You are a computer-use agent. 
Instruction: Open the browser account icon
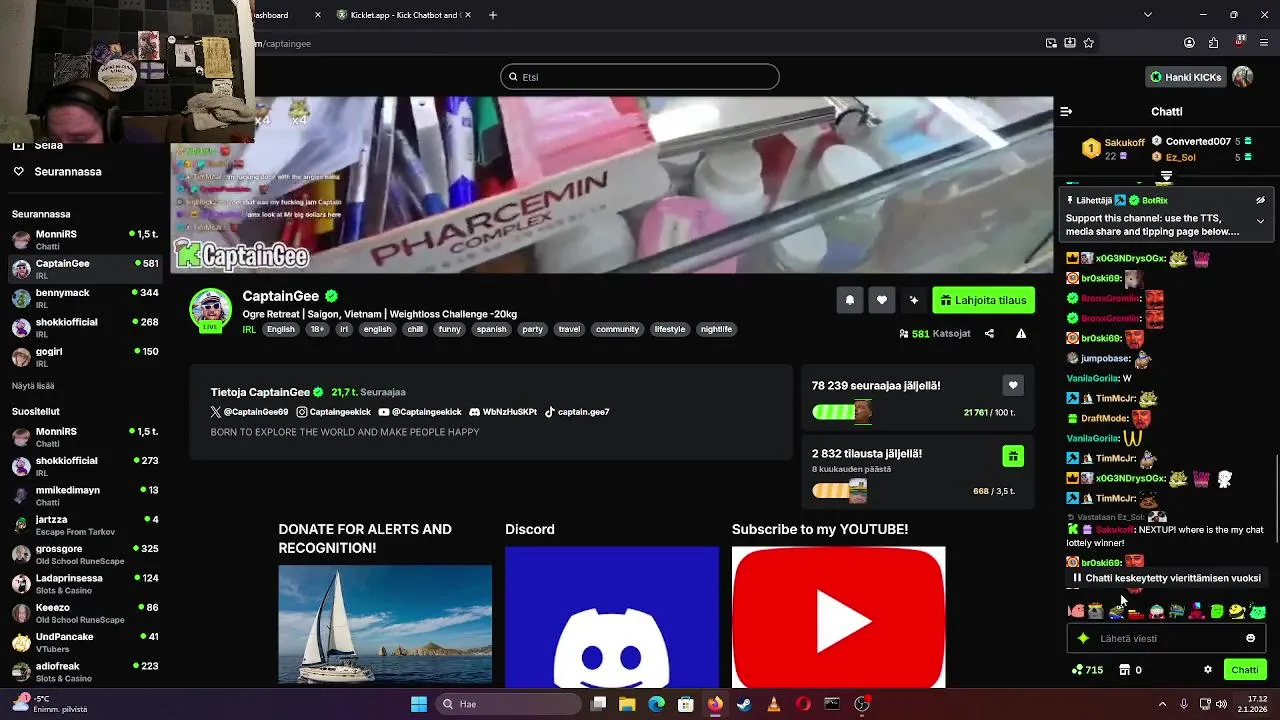[x=1189, y=43]
